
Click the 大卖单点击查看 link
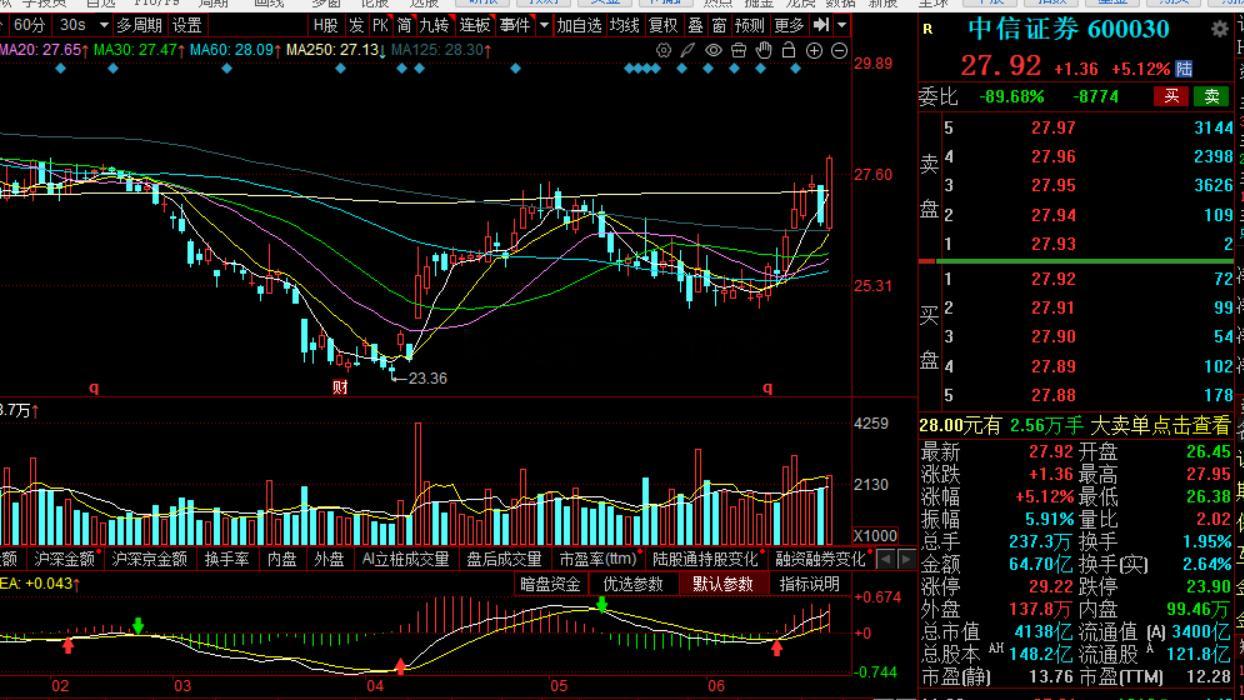pyautogui.click(x=1160, y=425)
